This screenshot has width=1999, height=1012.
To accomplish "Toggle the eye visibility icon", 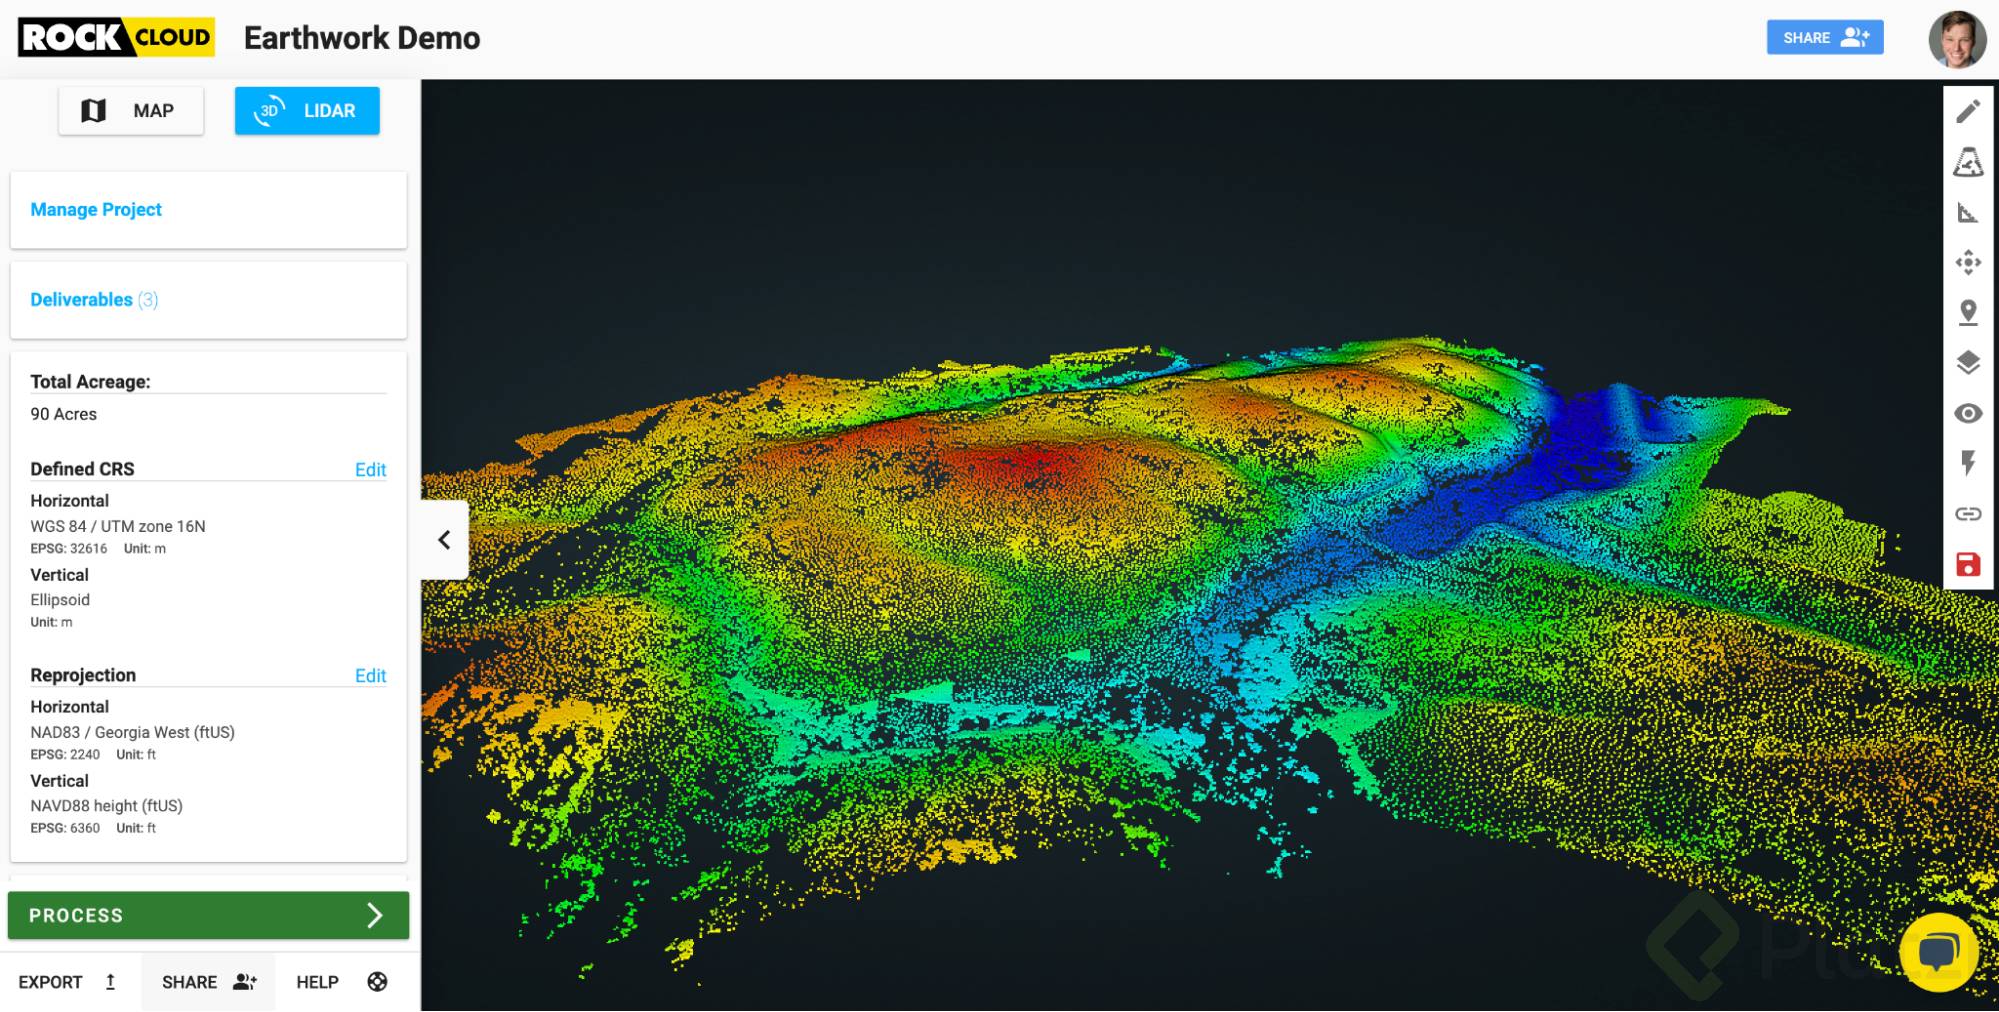I will (x=1967, y=413).
